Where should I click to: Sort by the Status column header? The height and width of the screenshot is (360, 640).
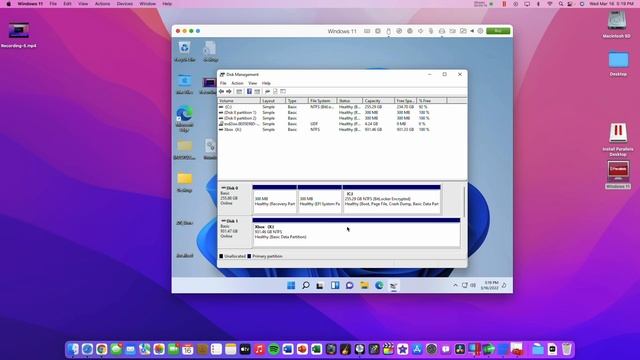point(349,100)
